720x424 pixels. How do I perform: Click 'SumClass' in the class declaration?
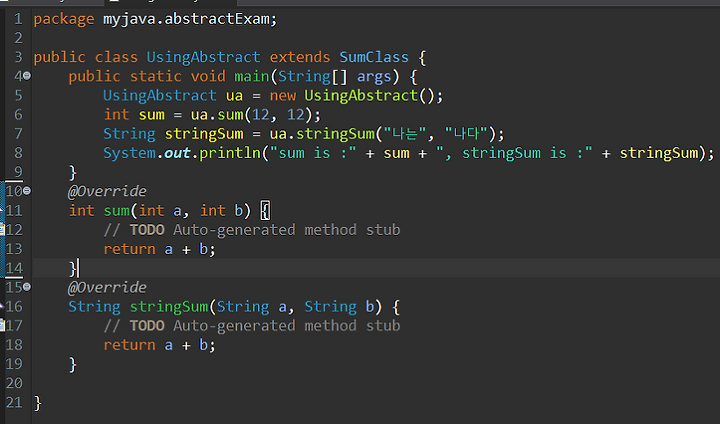(x=374, y=57)
